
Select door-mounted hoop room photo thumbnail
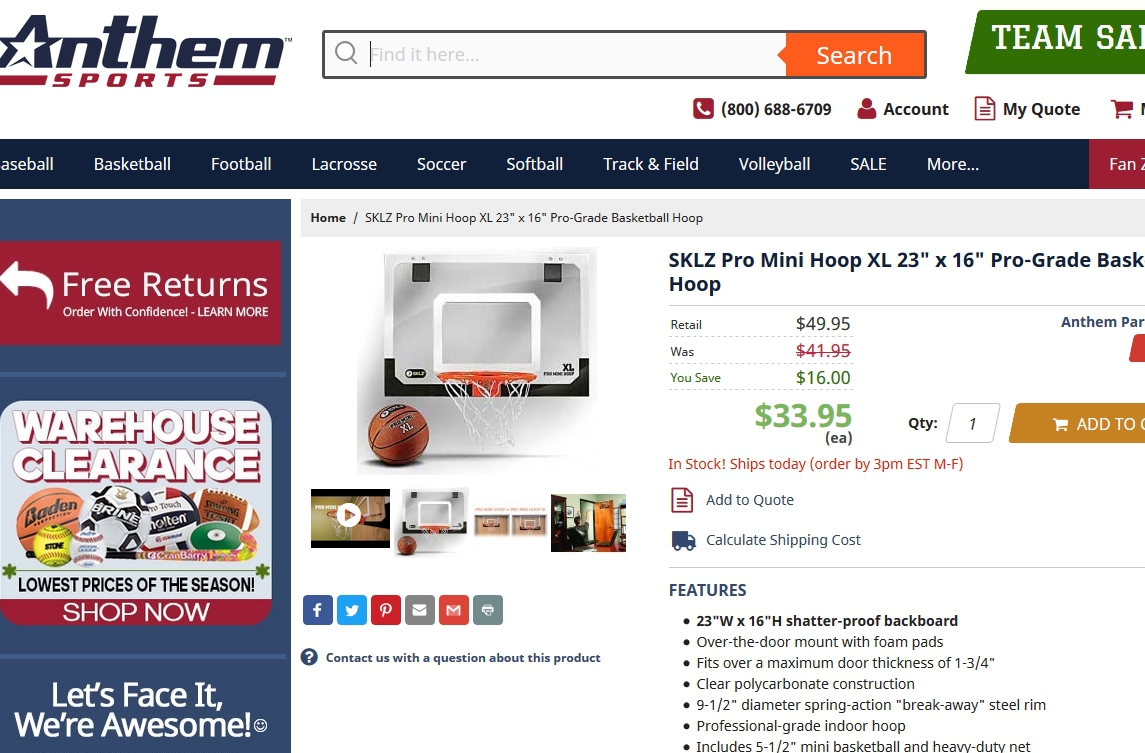pyautogui.click(x=589, y=522)
